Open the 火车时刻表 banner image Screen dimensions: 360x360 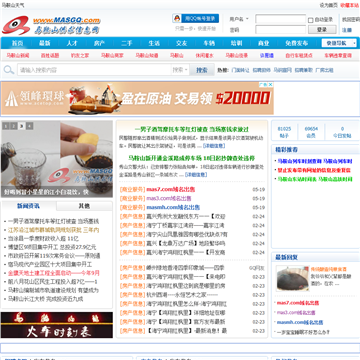(57, 325)
